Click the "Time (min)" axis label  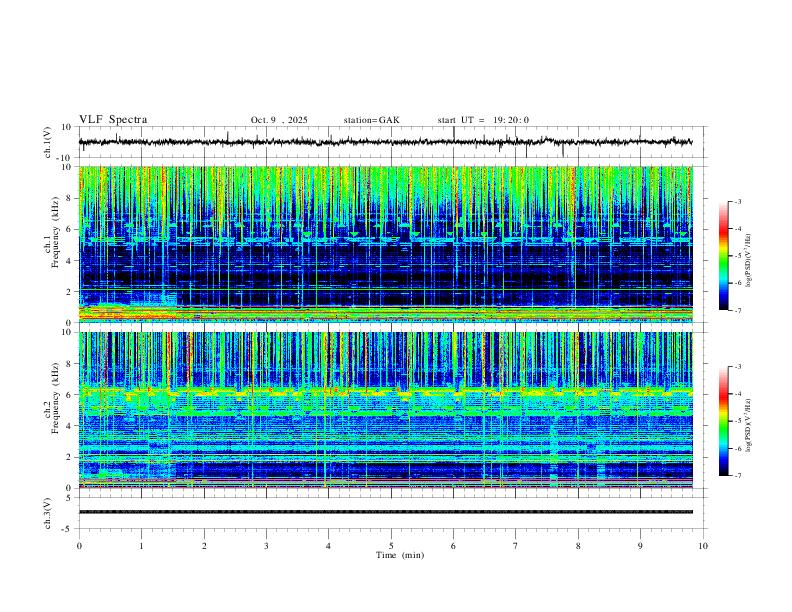click(400, 555)
